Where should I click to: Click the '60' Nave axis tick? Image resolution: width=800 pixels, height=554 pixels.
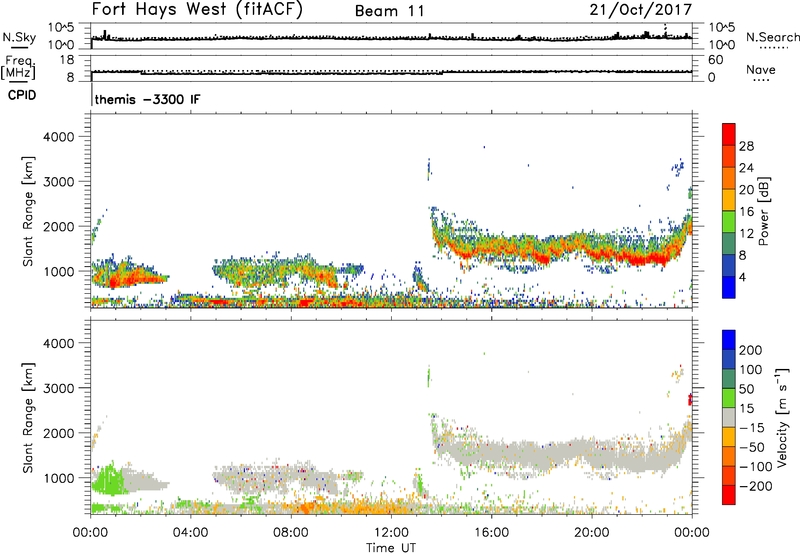point(716,60)
